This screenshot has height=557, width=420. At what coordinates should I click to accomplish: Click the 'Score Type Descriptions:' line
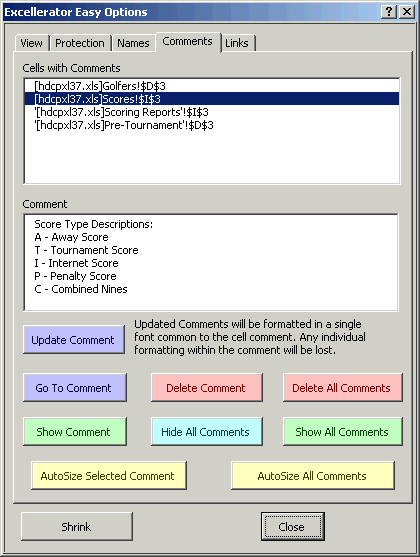pos(93,224)
